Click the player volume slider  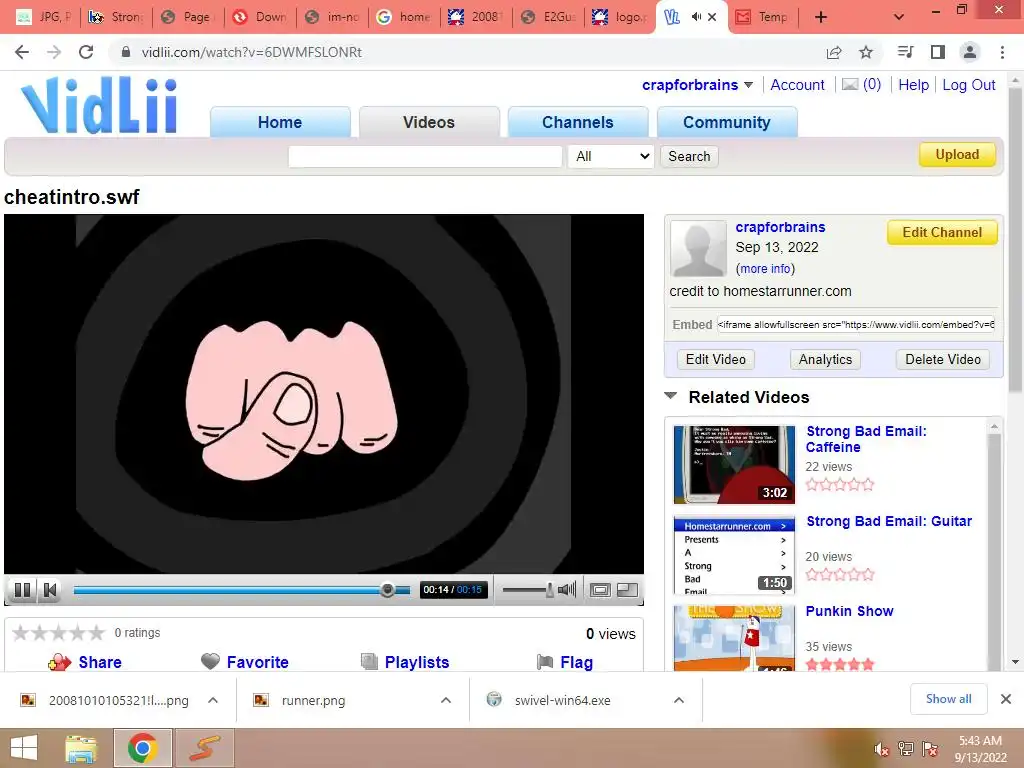tap(528, 590)
